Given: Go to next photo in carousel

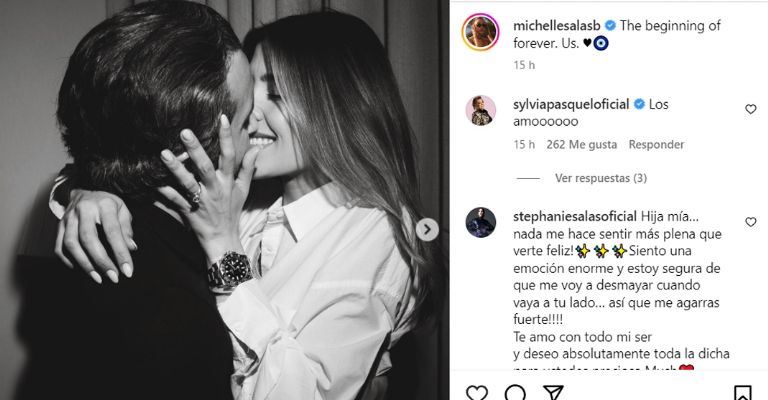Looking at the screenshot, I should [428, 230].
